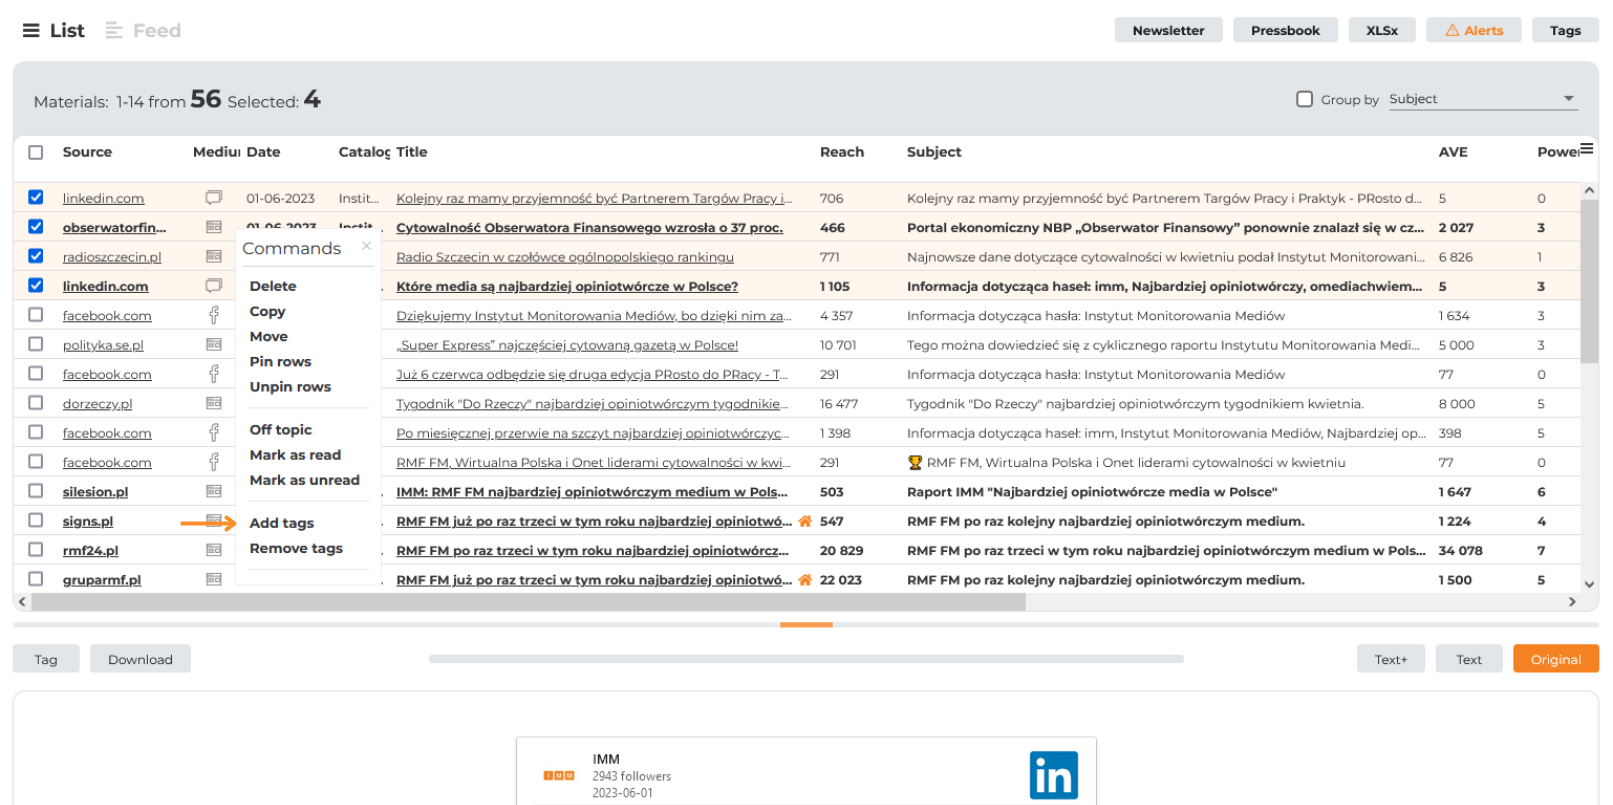Click press medium icon of polityka.se.pl row

[214, 345]
